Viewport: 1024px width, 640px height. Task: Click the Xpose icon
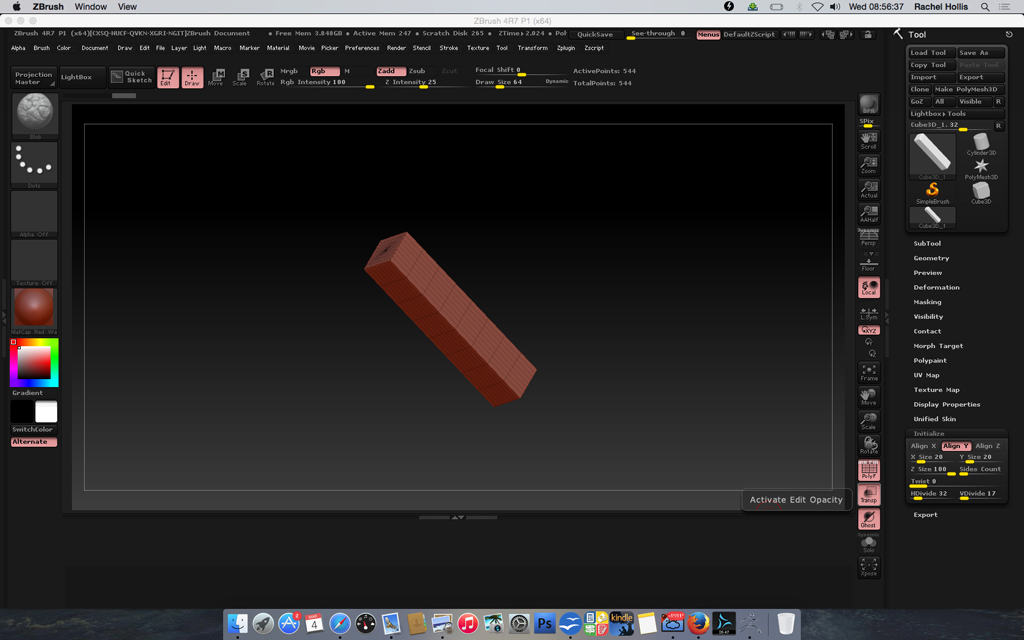(869, 567)
